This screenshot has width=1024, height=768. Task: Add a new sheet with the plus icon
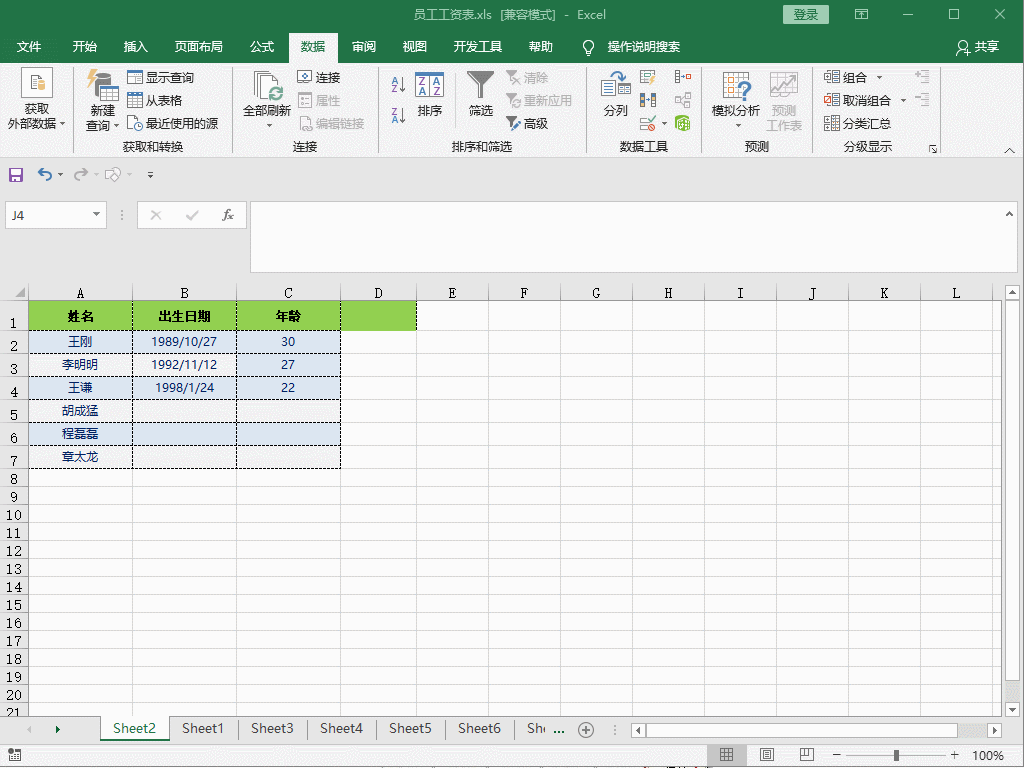click(x=586, y=729)
